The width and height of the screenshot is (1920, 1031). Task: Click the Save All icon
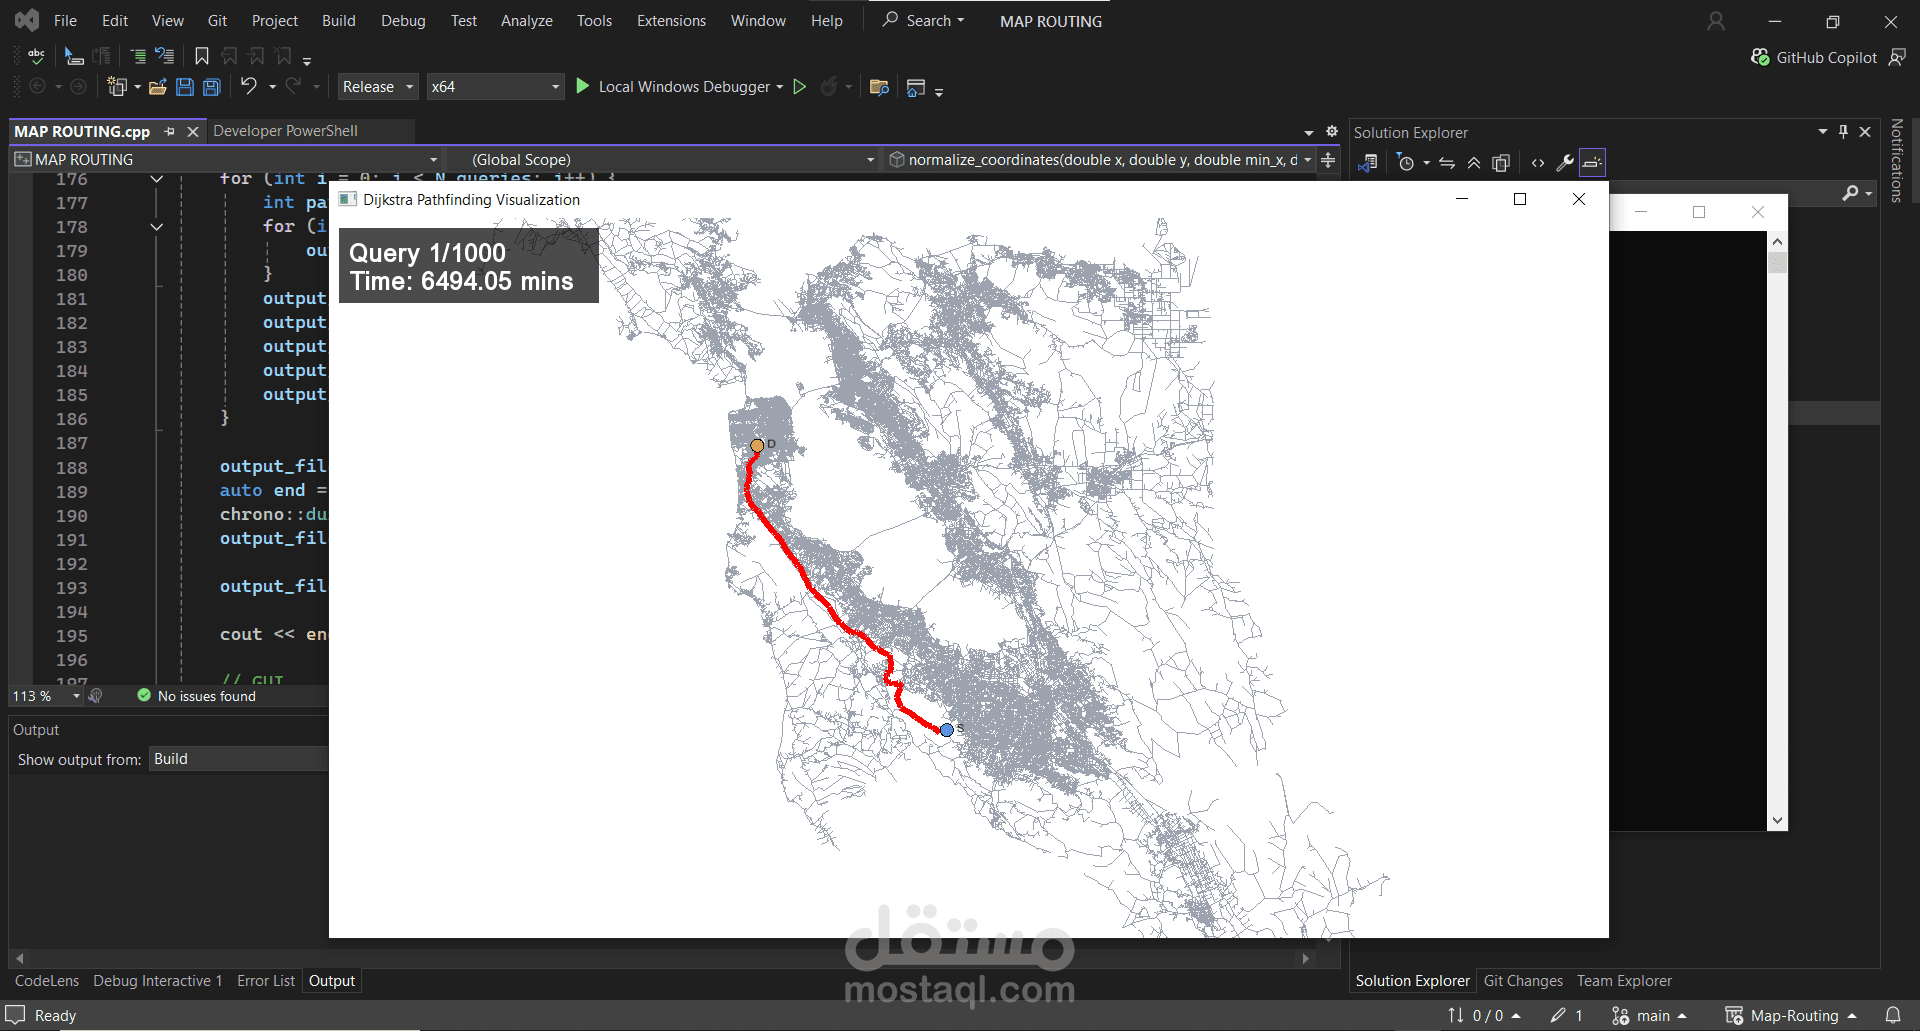tap(212, 87)
